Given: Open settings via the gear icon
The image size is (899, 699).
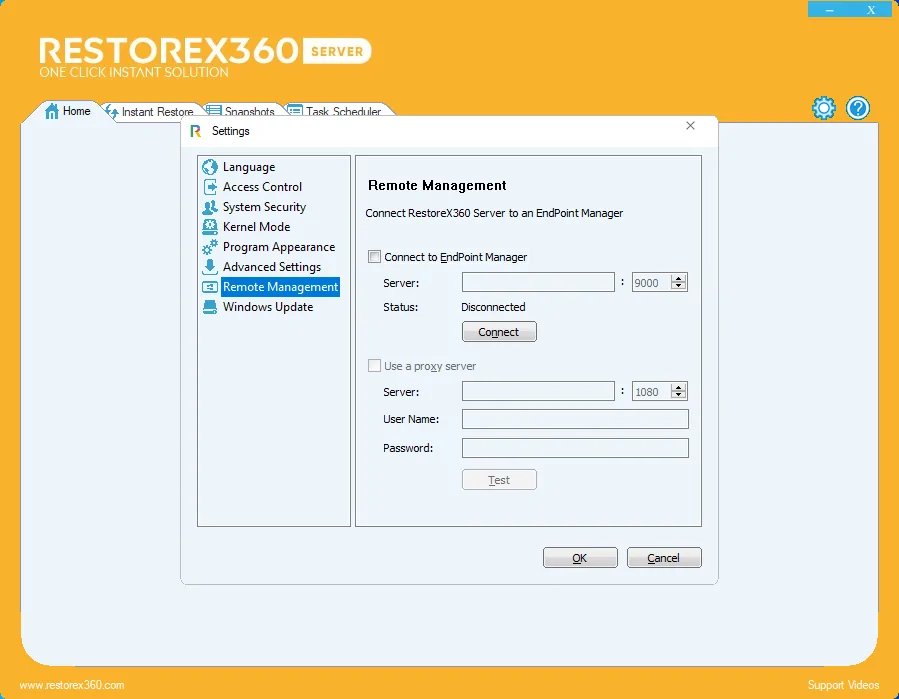Looking at the screenshot, I should [823, 108].
